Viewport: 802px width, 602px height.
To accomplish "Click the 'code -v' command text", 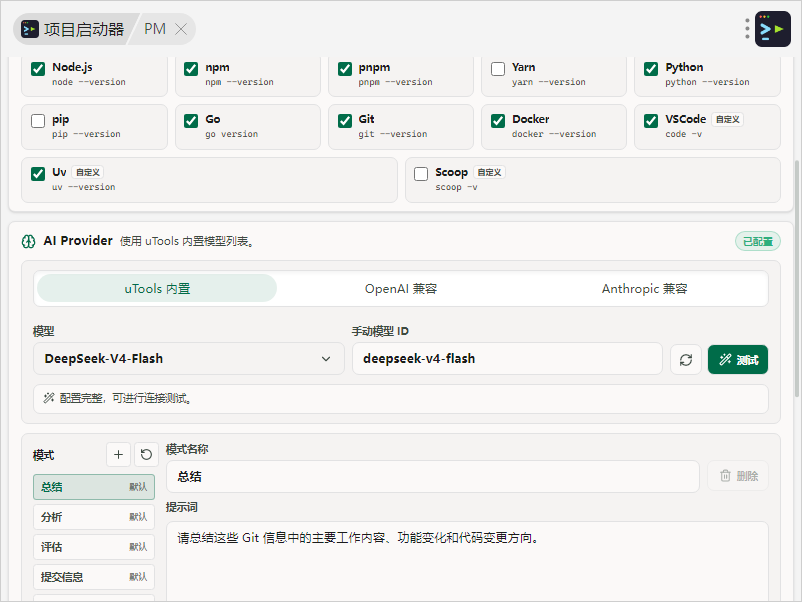I will pyautogui.click(x=683, y=134).
